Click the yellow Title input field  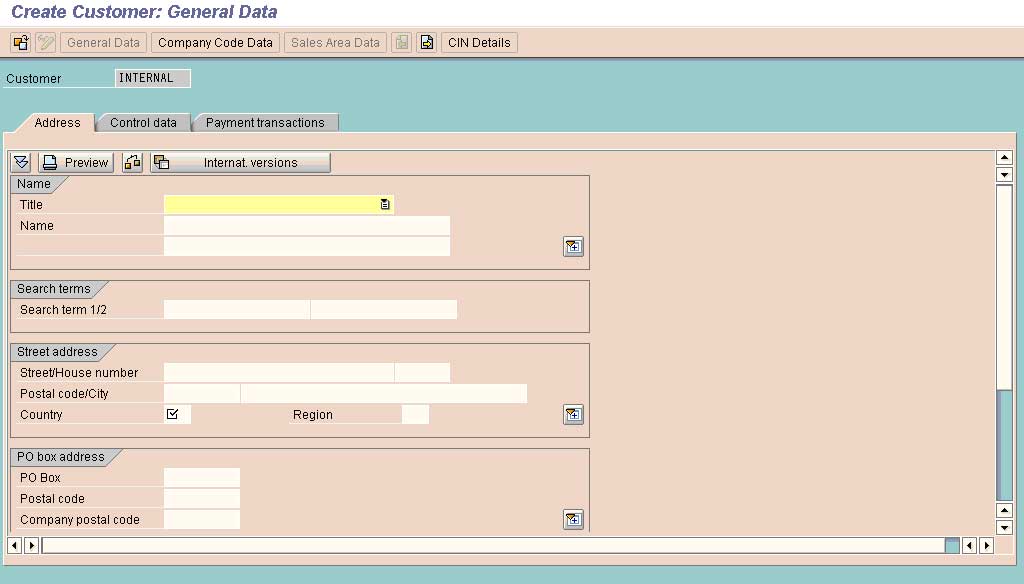click(278, 204)
